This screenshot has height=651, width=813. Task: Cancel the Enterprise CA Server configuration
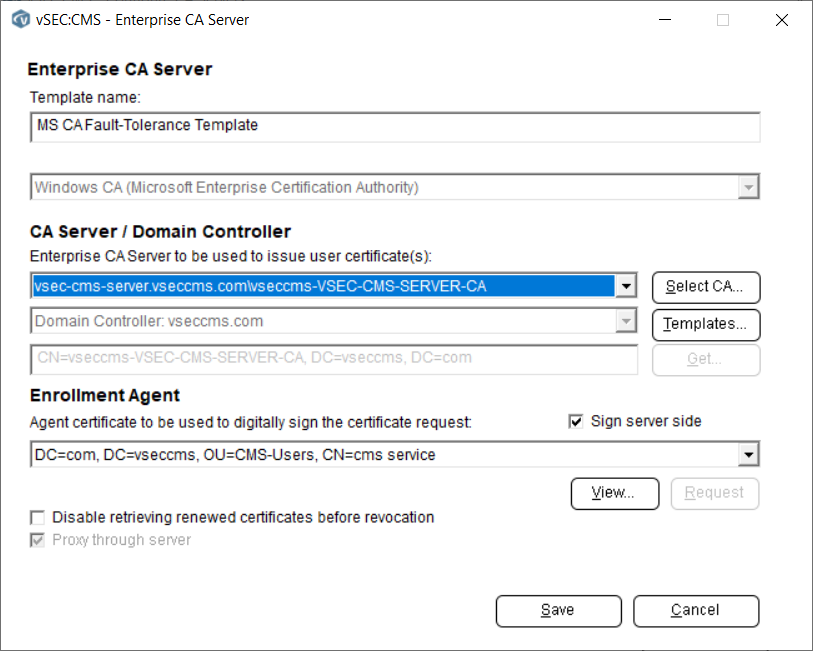pyautogui.click(x=696, y=610)
